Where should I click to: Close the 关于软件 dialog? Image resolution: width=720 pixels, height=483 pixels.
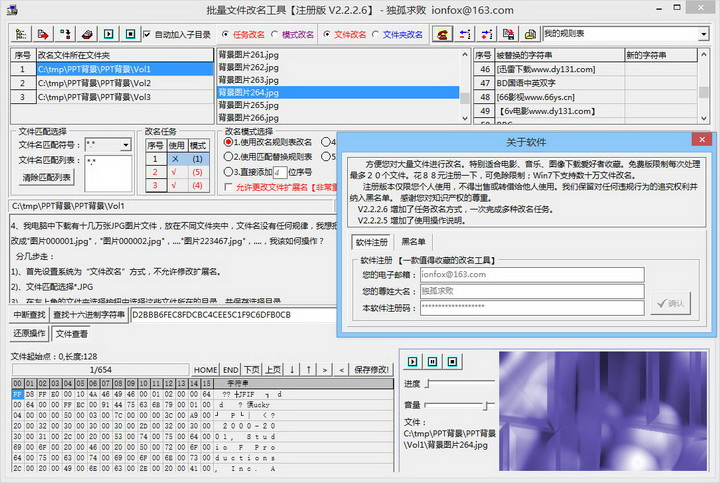702,140
